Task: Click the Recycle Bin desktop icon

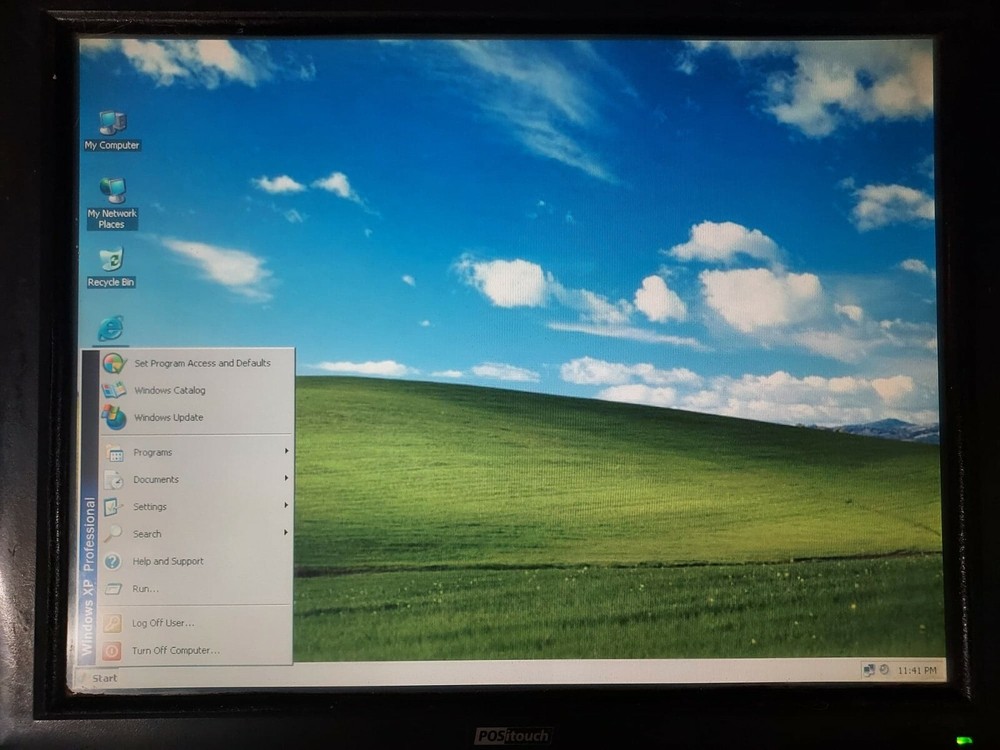Action: [111, 261]
